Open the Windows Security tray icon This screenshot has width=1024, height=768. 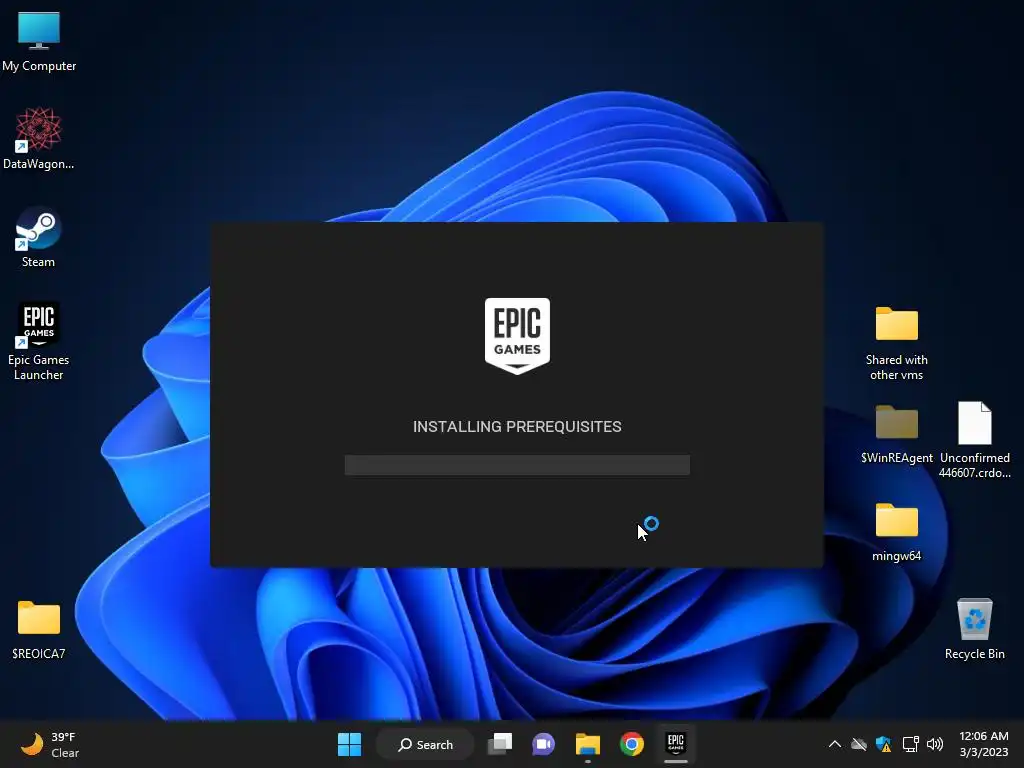click(884, 744)
